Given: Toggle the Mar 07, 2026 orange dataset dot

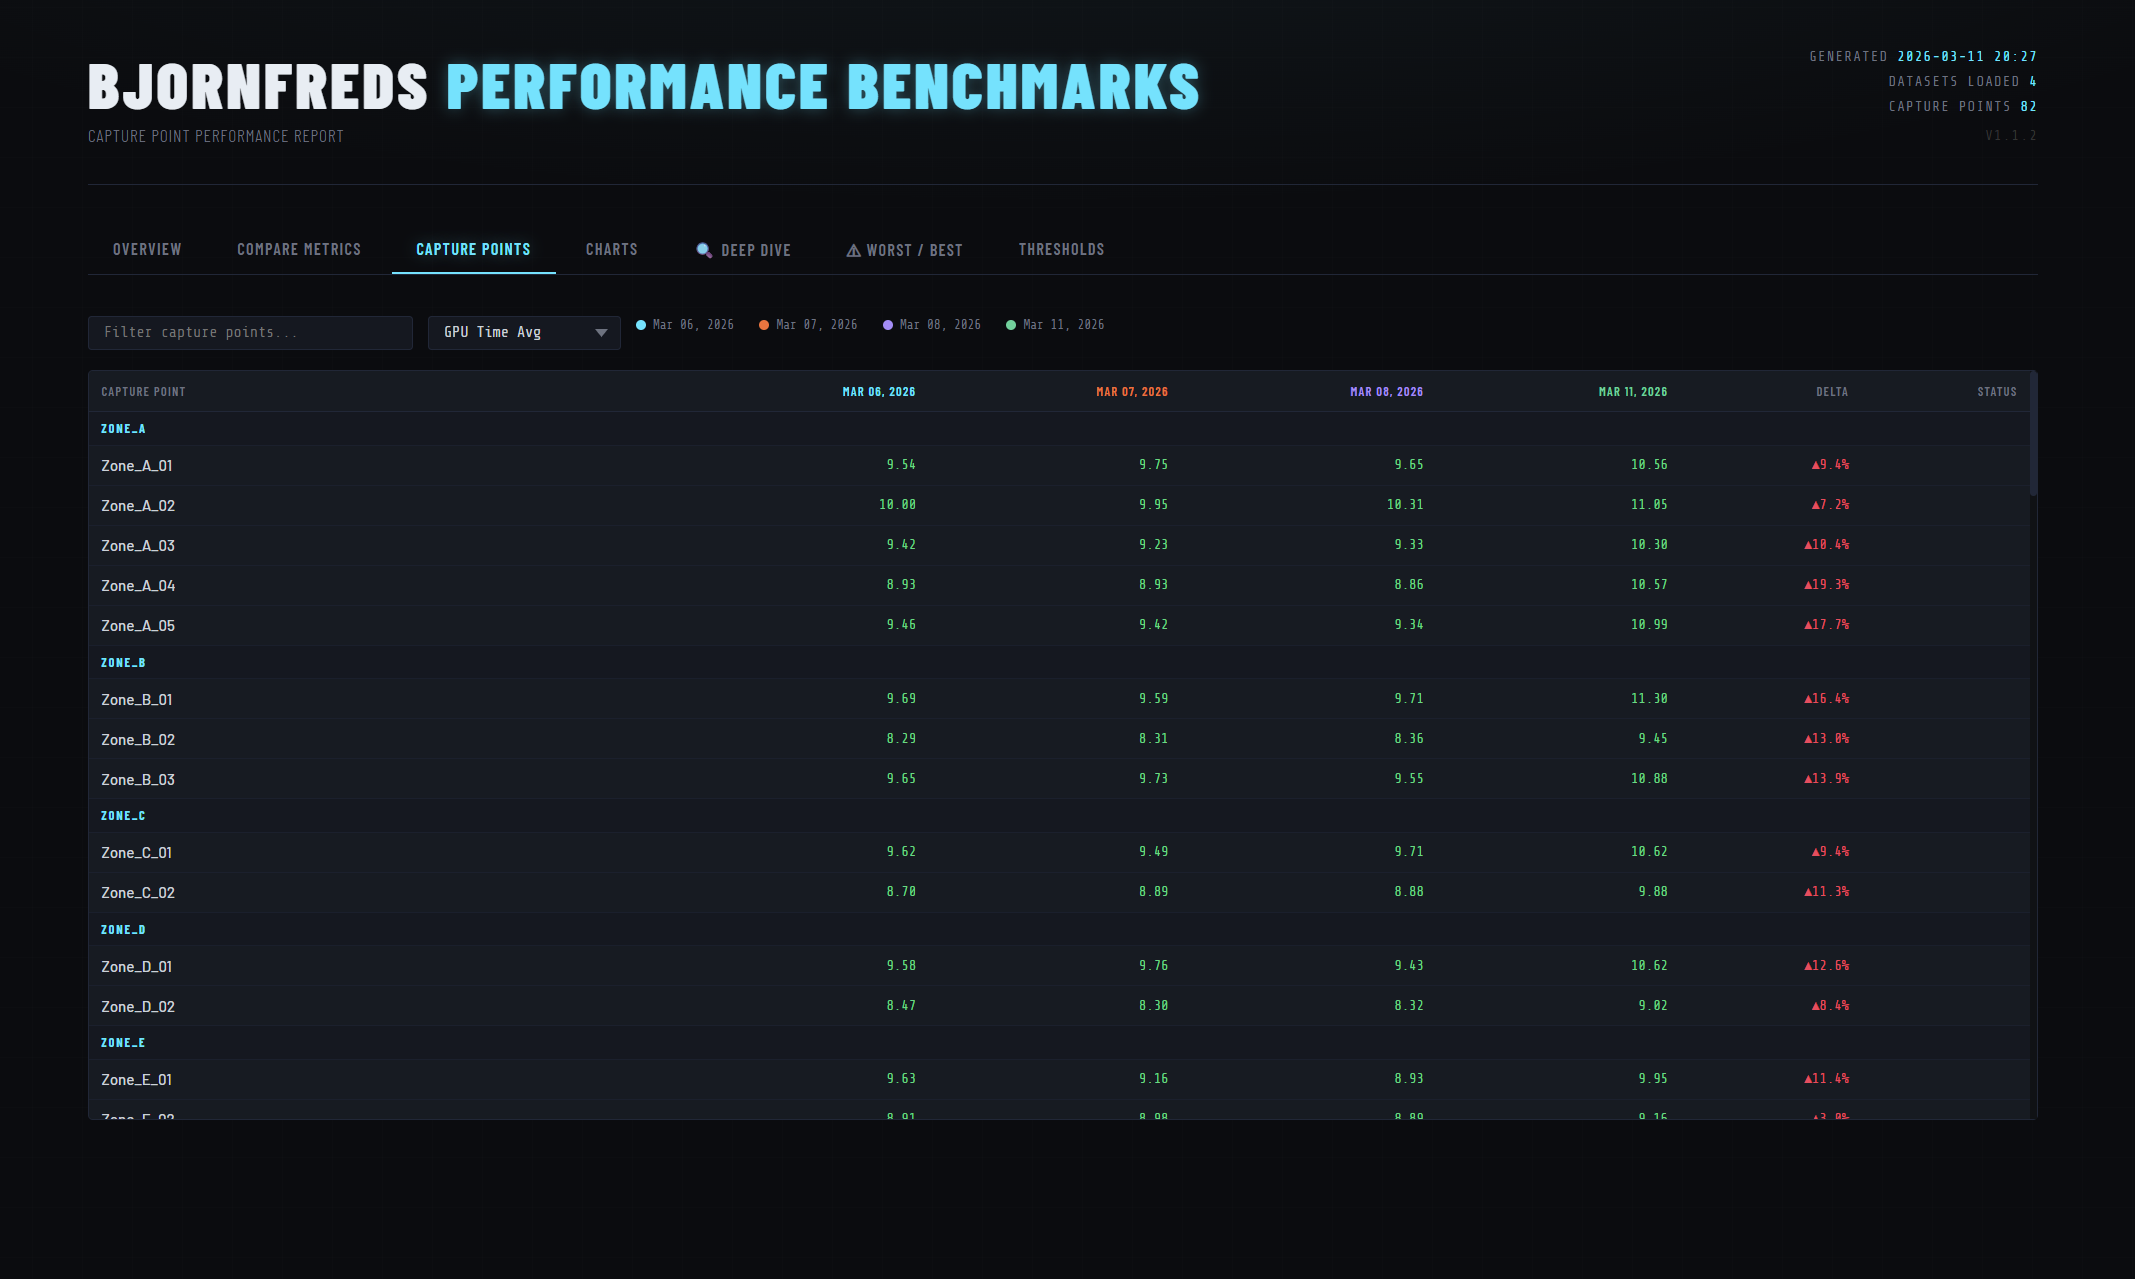Looking at the screenshot, I should click(765, 324).
